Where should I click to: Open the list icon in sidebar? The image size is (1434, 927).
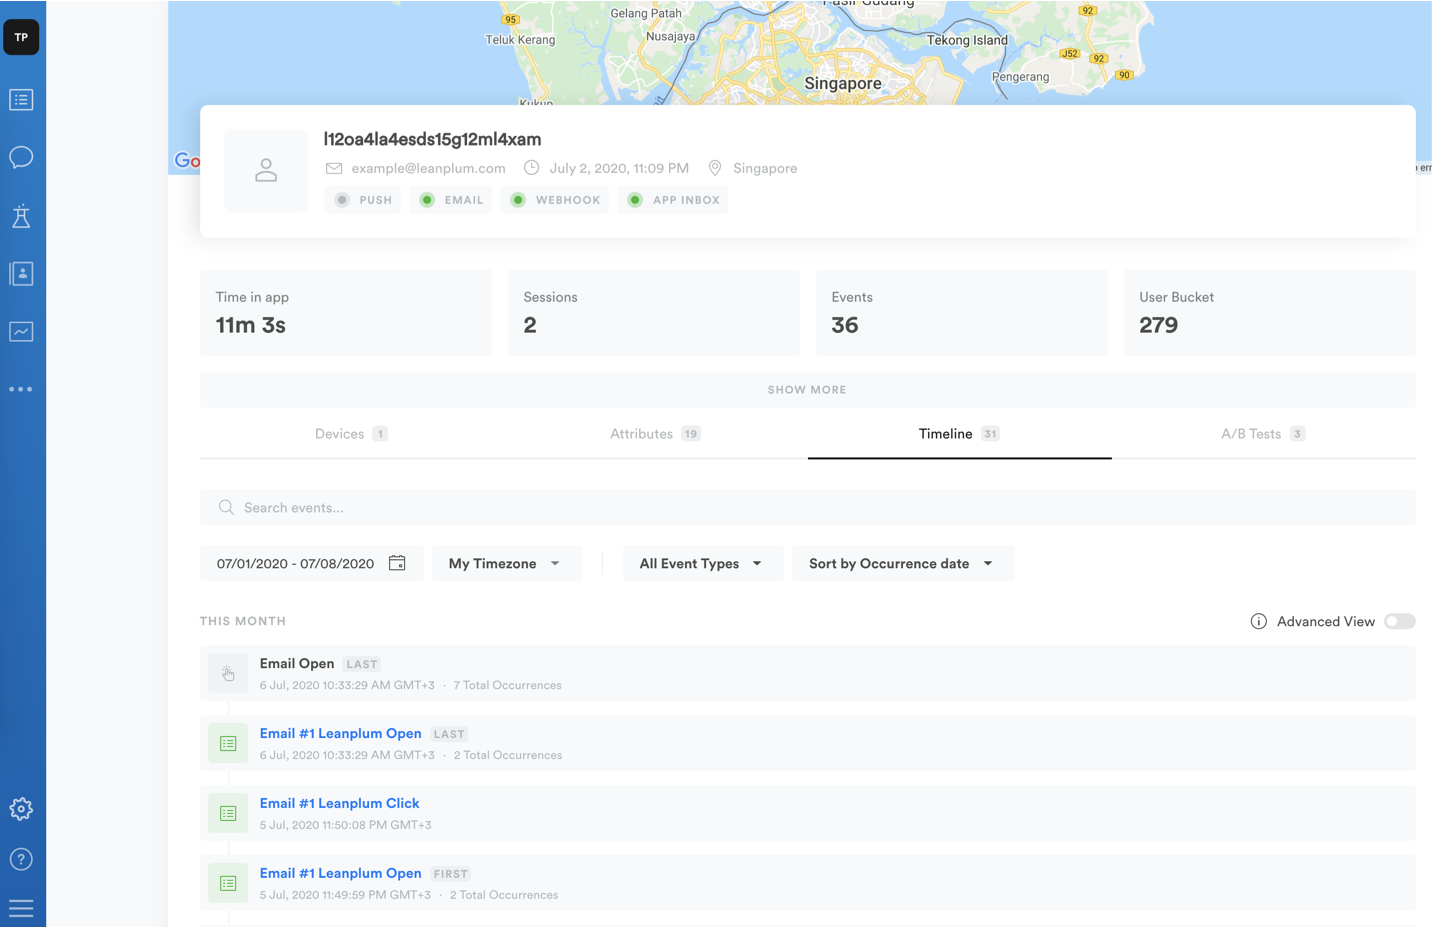pyautogui.click(x=21, y=100)
